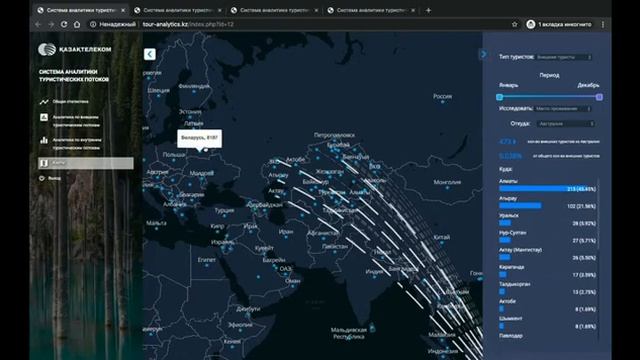This screenshot has width=640, height=360.
Task: Click the browser home icon
Action: point(77,24)
